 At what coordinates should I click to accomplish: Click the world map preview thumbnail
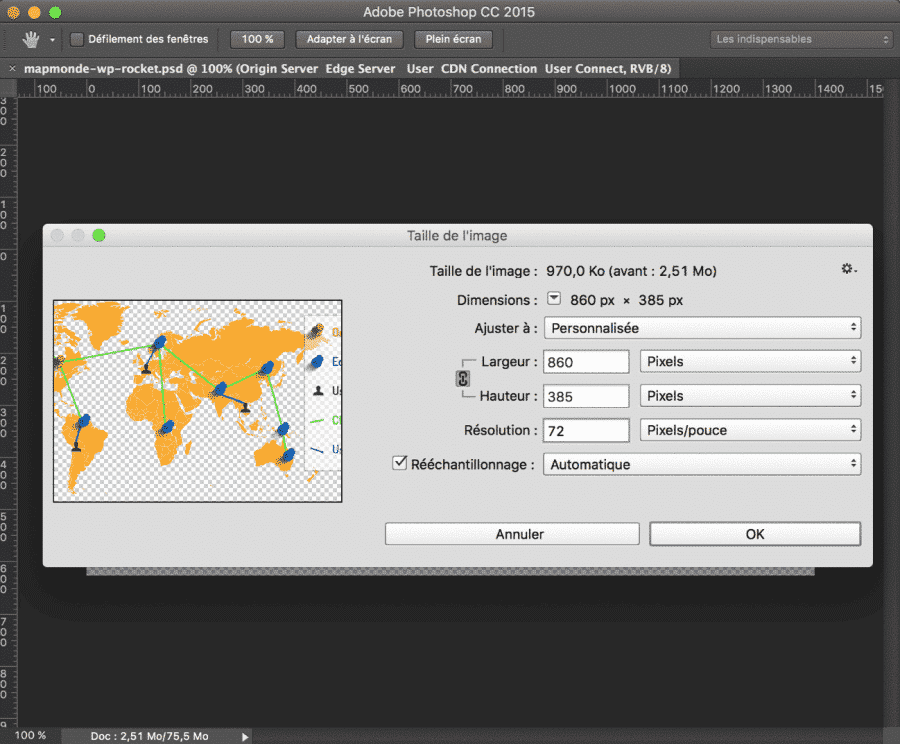pos(197,401)
